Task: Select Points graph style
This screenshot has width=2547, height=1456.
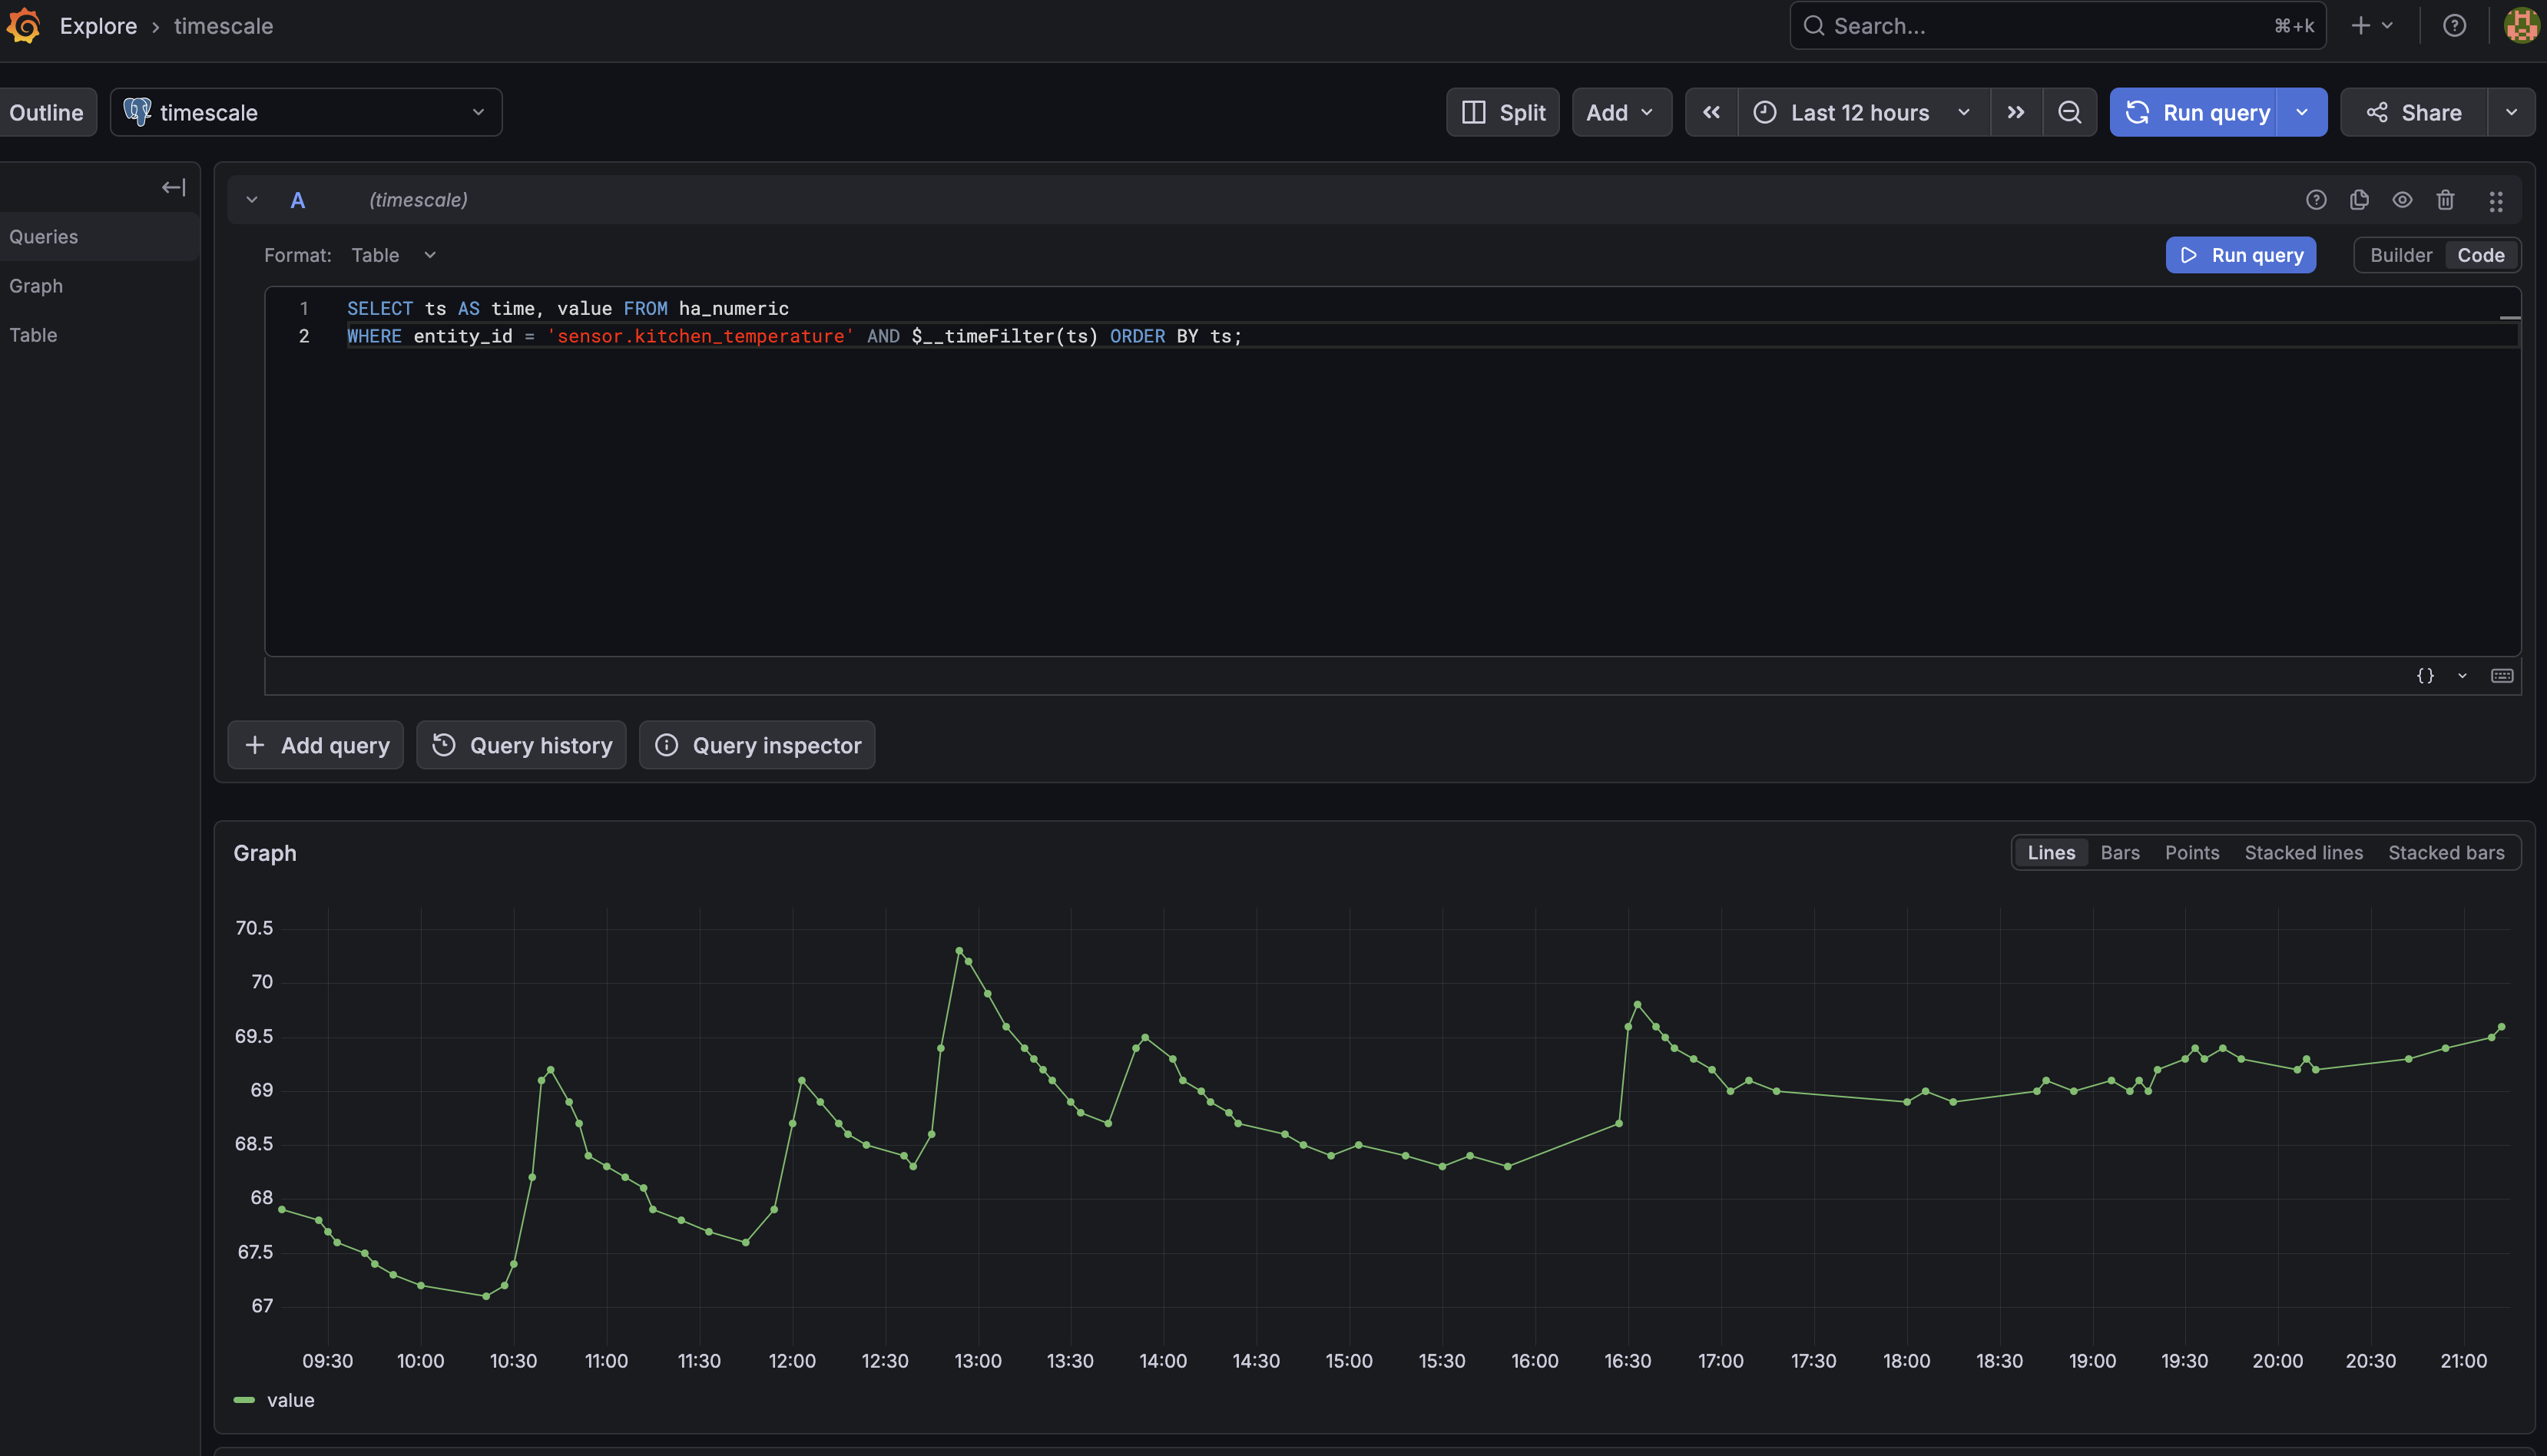Action: [x=2192, y=853]
